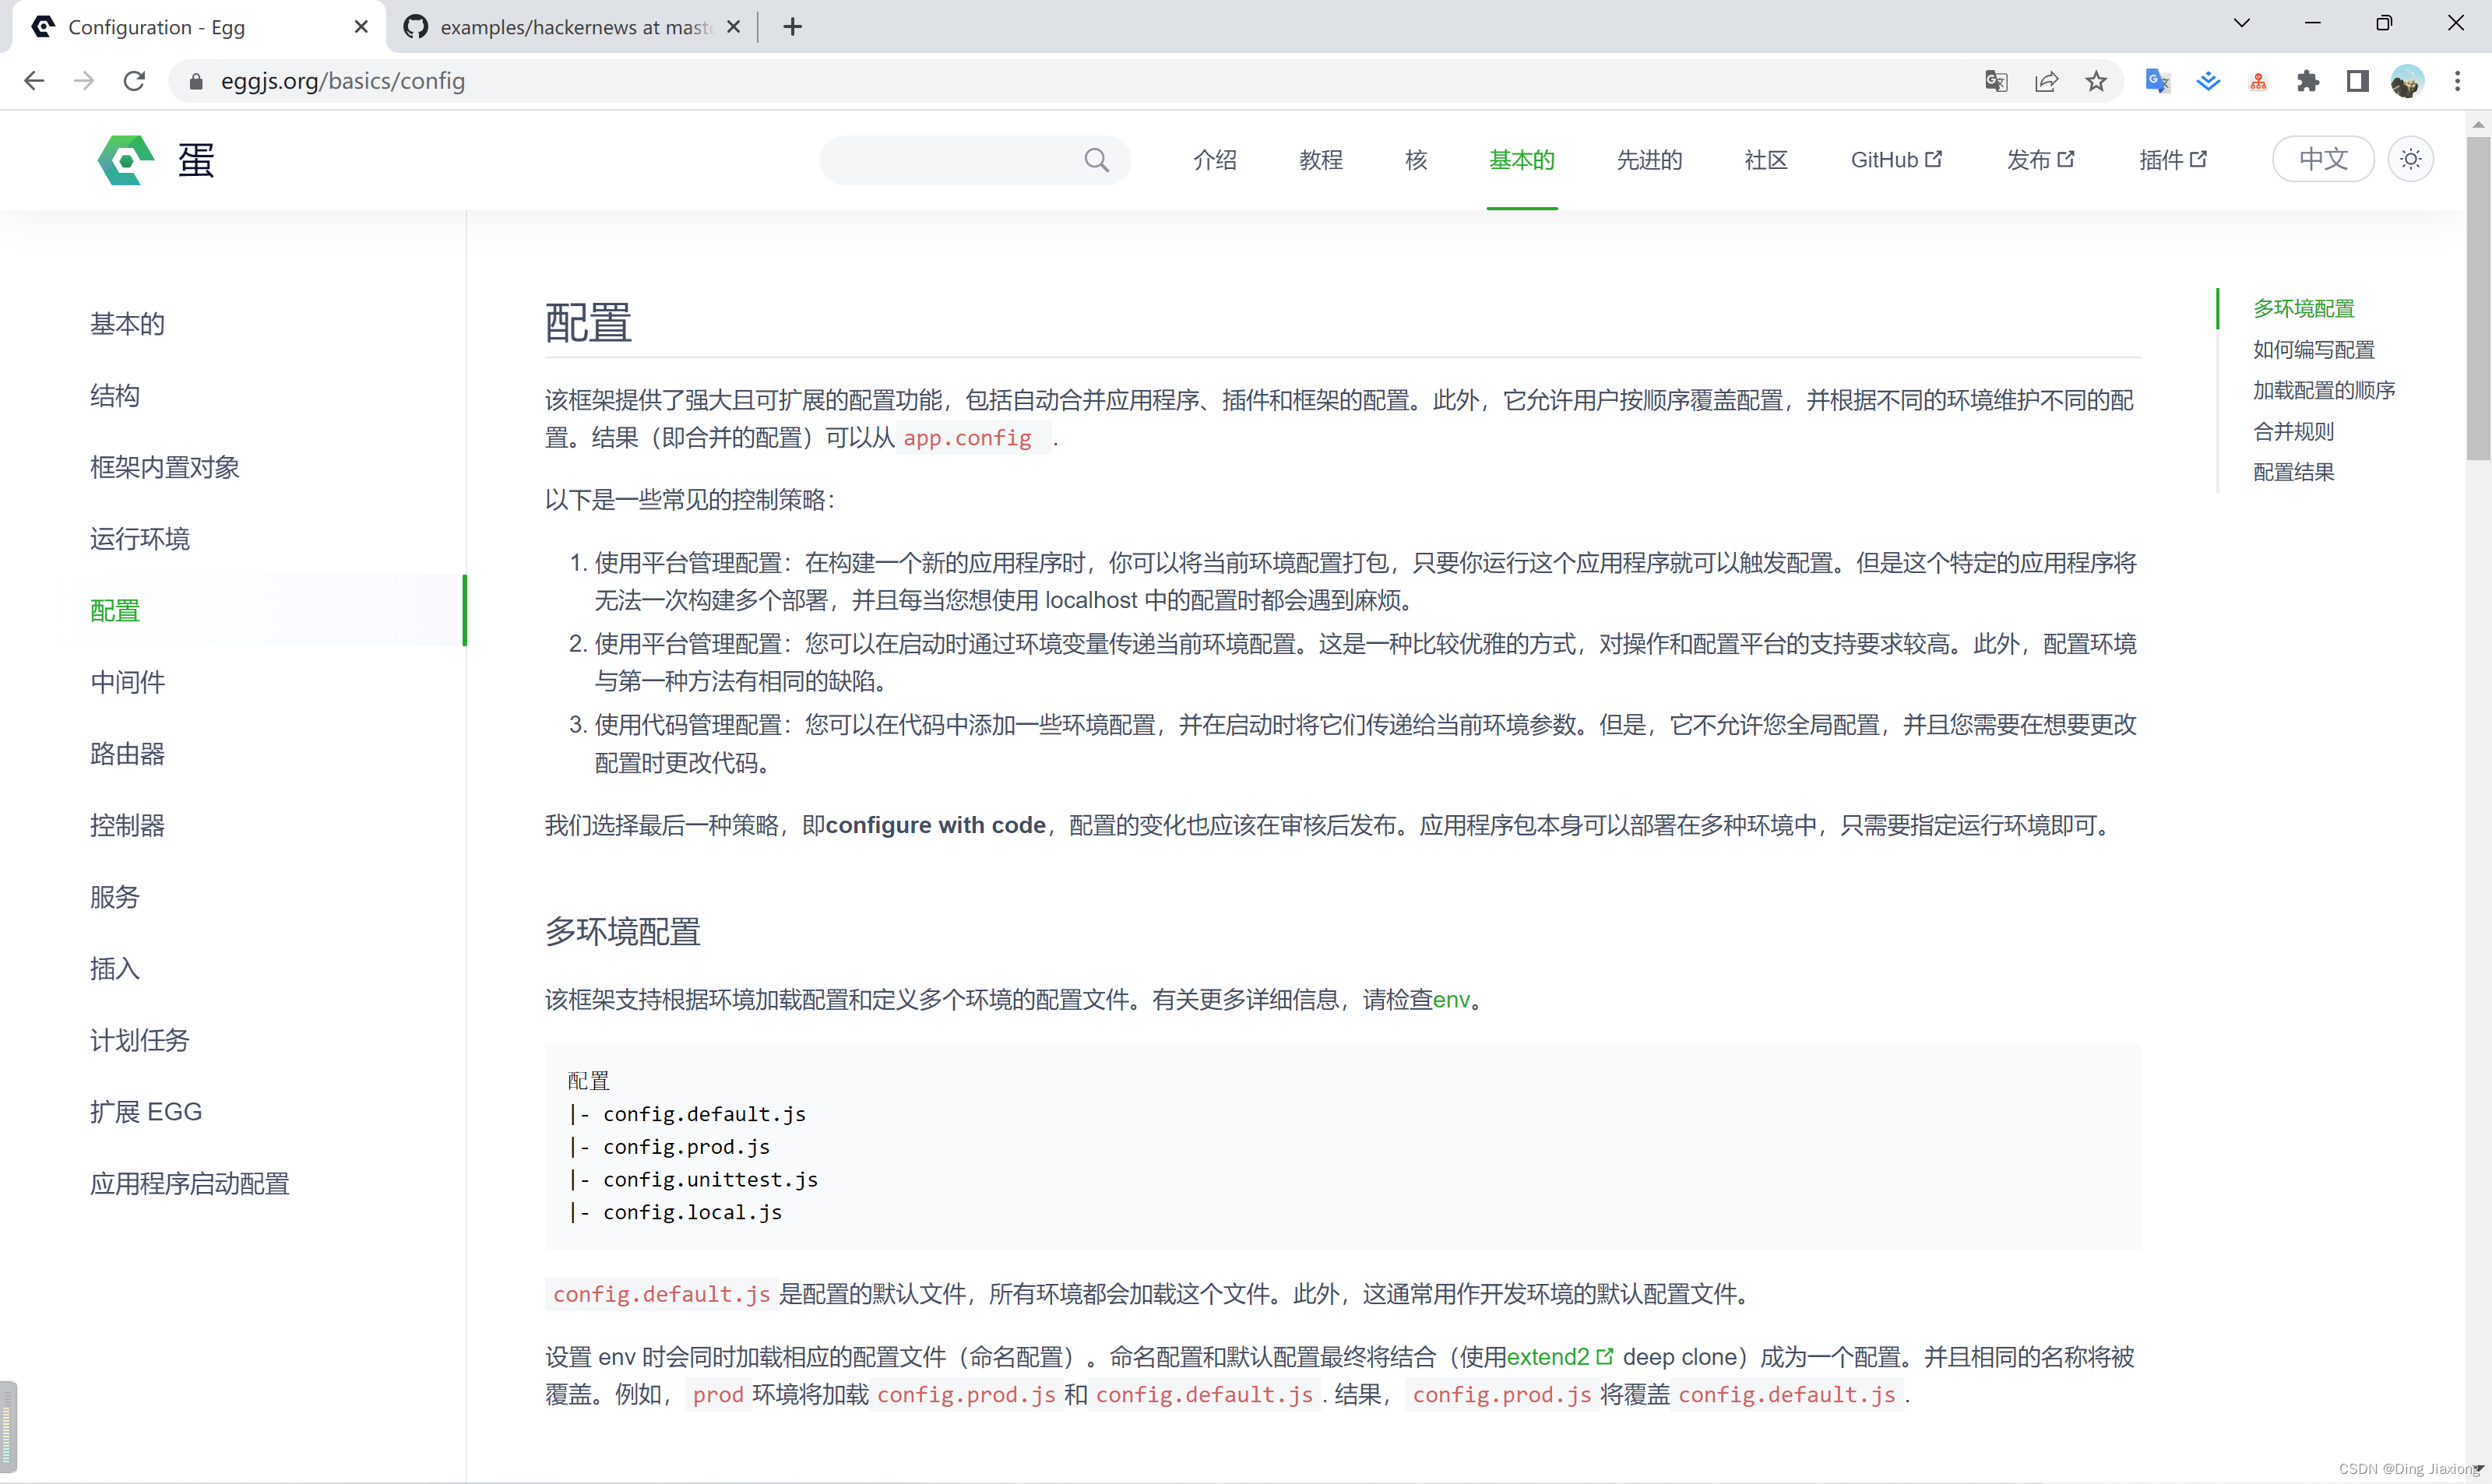Jump to 合并规则 in the outline

pos(2293,431)
